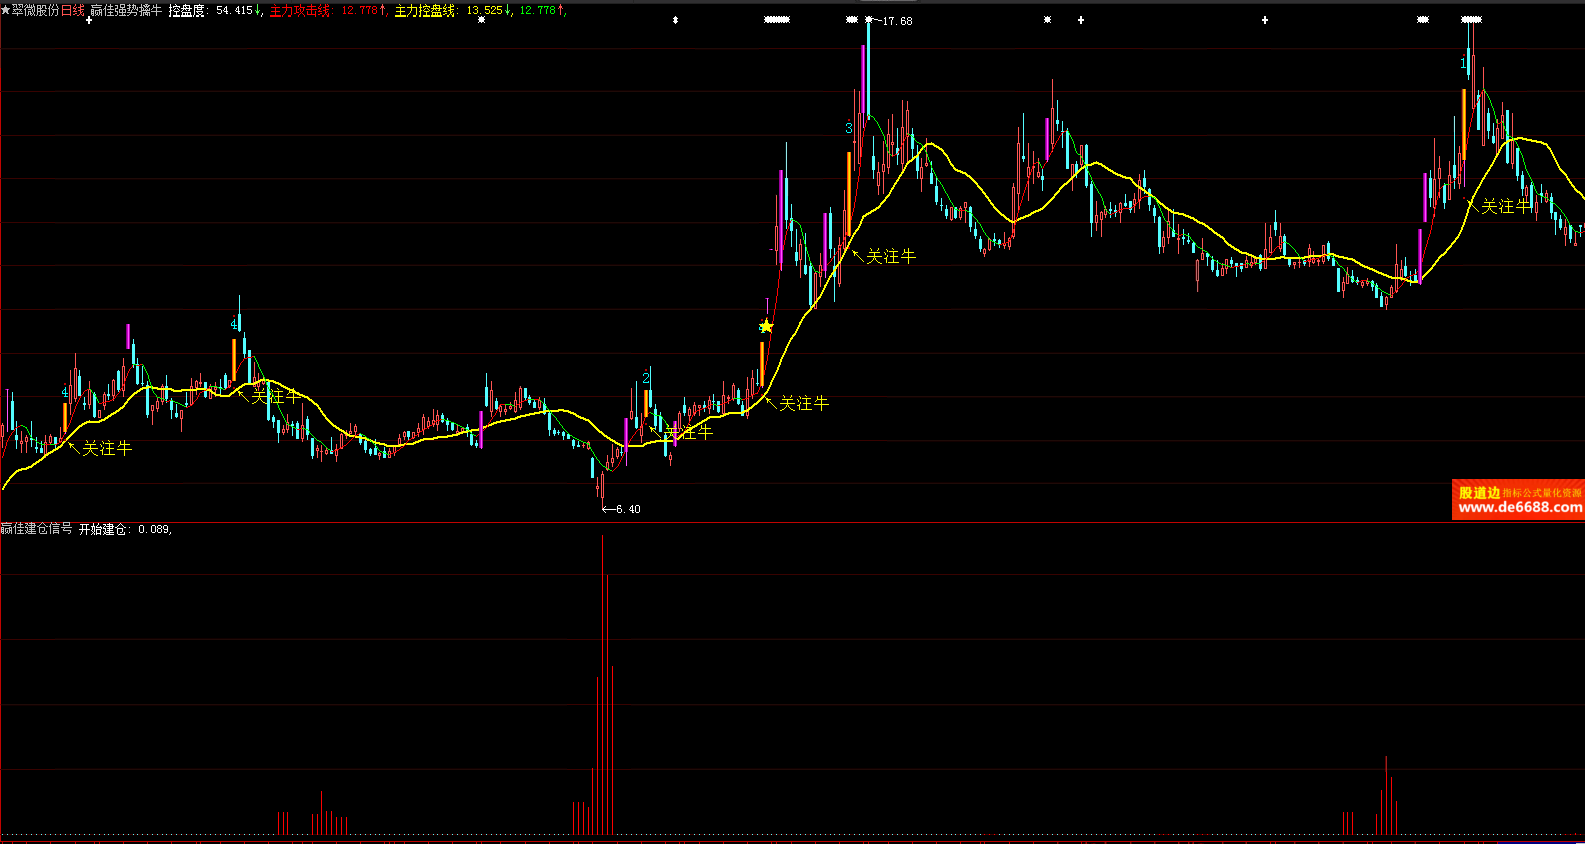Click the 17.68 high price label
Viewport: 1585px width, 844px height.
[896, 21]
